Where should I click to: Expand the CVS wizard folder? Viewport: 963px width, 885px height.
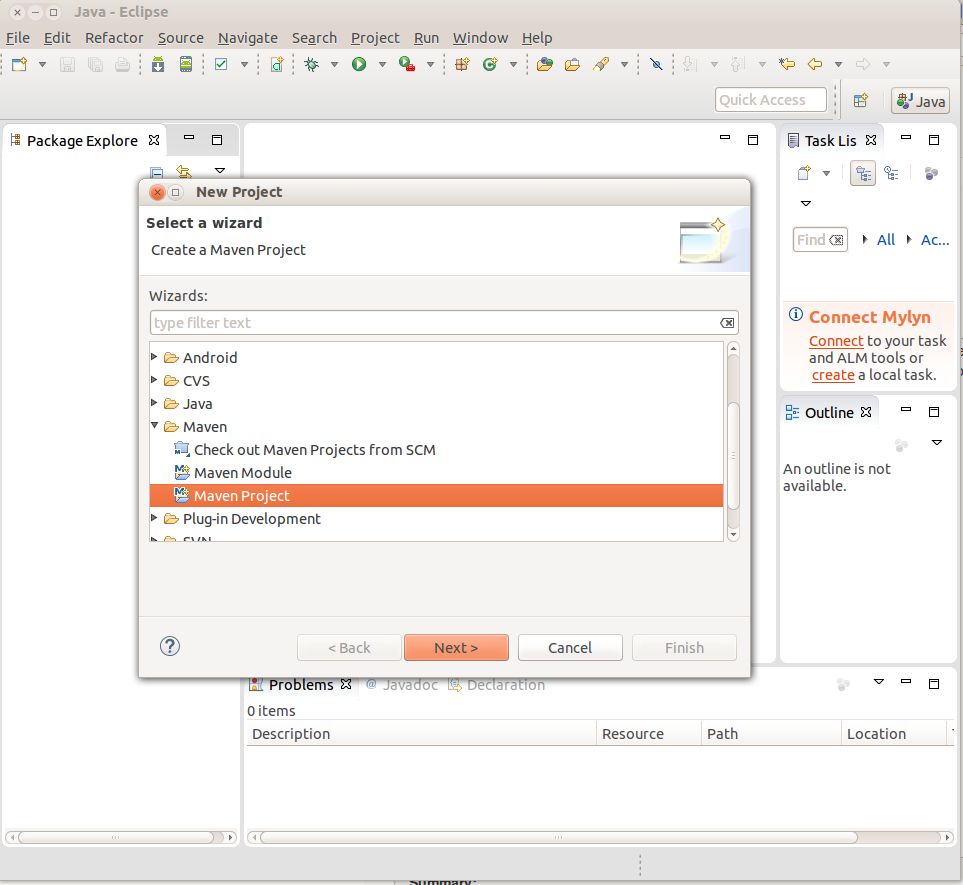pos(154,380)
